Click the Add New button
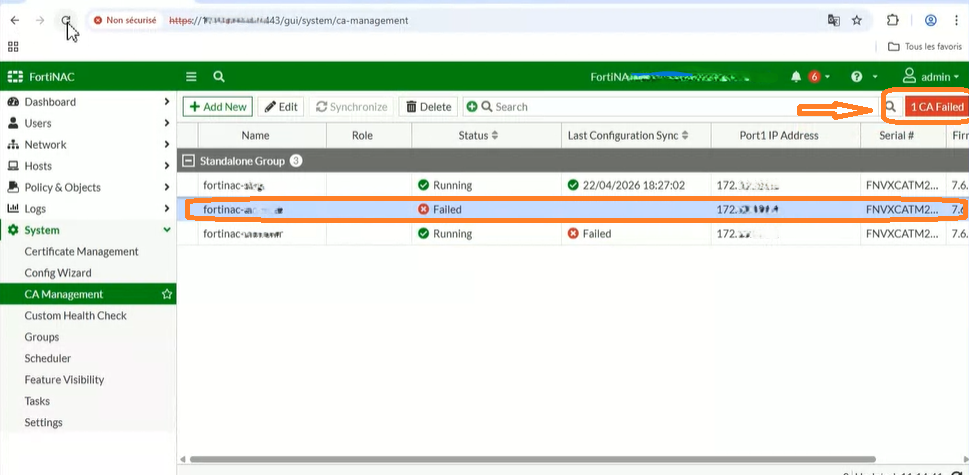969x475 pixels. [218, 107]
